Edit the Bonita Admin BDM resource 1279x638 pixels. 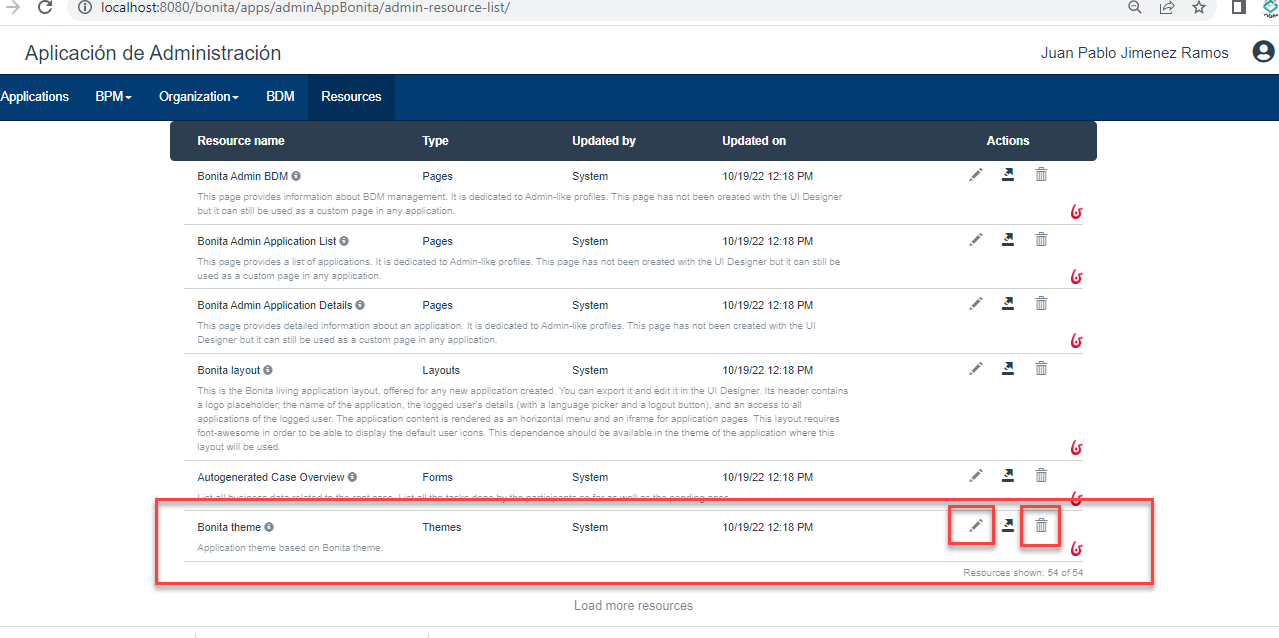pyautogui.click(x=976, y=175)
